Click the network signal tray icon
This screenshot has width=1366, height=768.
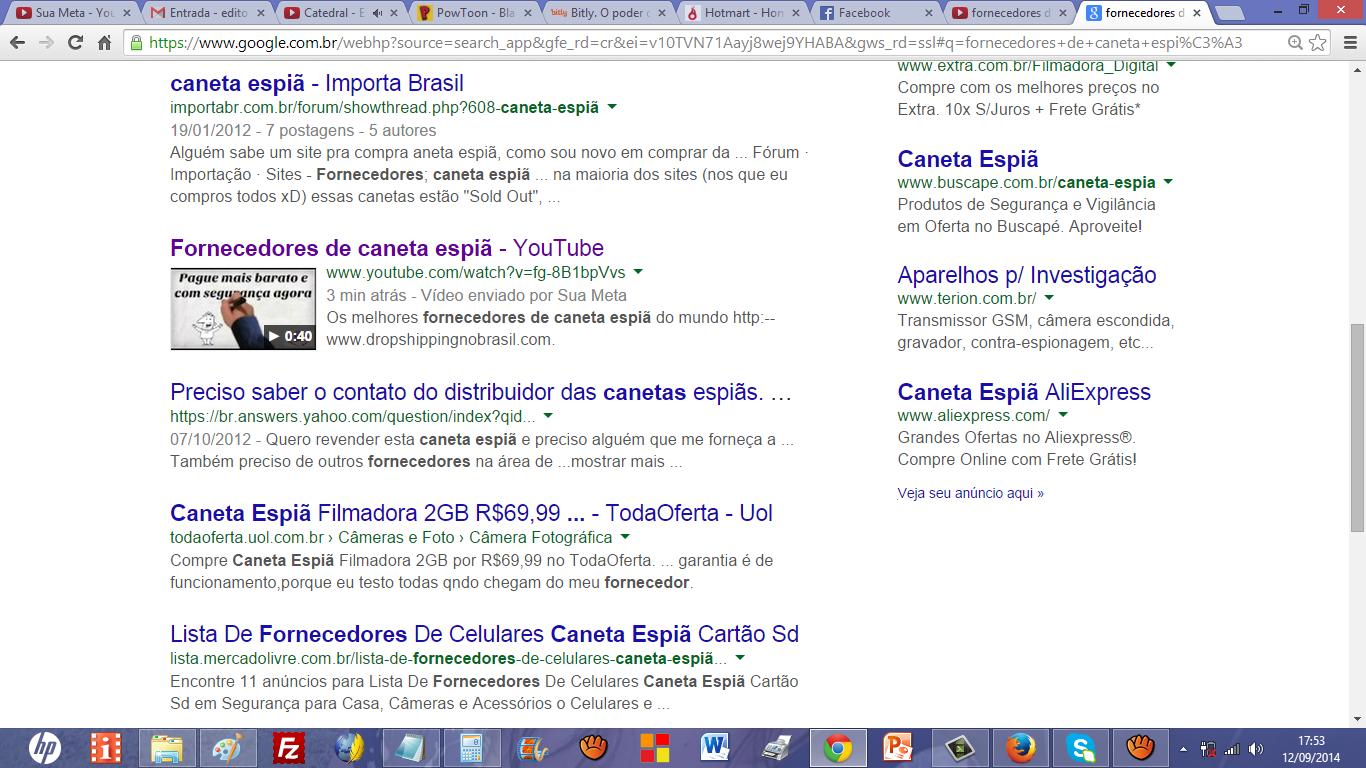coord(1233,748)
